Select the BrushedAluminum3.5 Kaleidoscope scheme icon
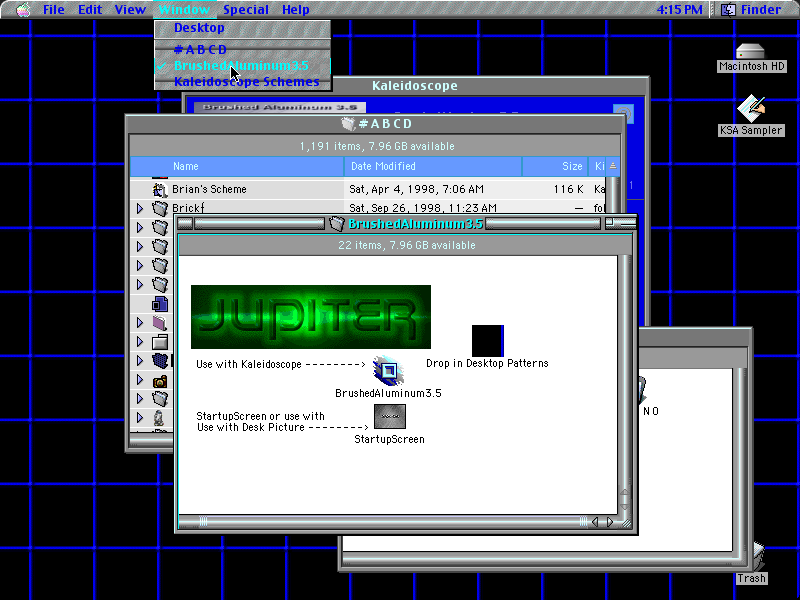The width and height of the screenshot is (800, 600). (x=388, y=371)
